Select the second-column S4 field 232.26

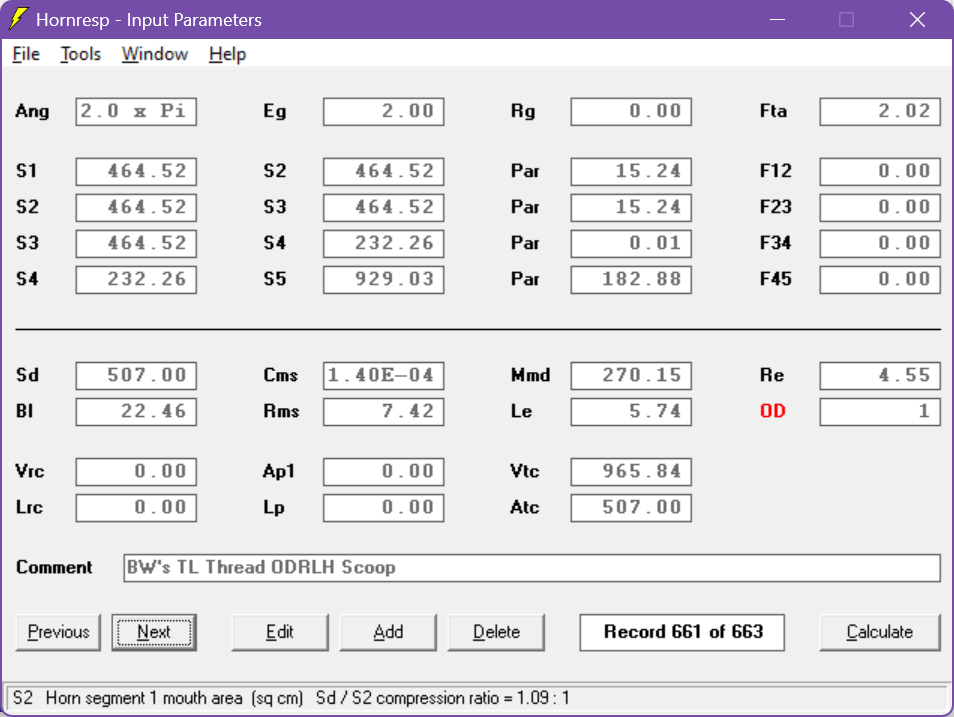(x=384, y=243)
